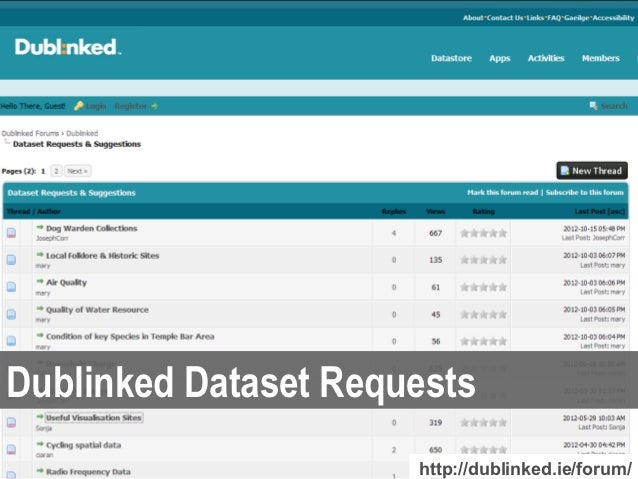This screenshot has width=638, height=479.
Task: Click folder icon for Dog Warden Collections
Action: pos(11,233)
